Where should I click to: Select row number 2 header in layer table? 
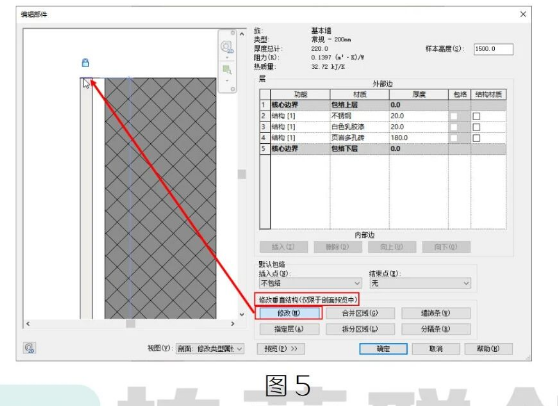(265, 116)
